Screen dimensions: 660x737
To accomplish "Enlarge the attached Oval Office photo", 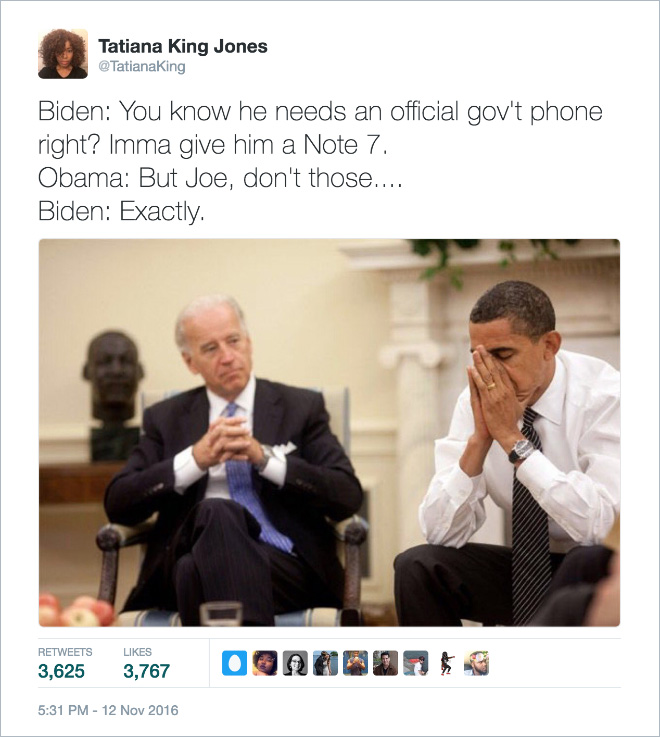I will pyautogui.click(x=329, y=432).
